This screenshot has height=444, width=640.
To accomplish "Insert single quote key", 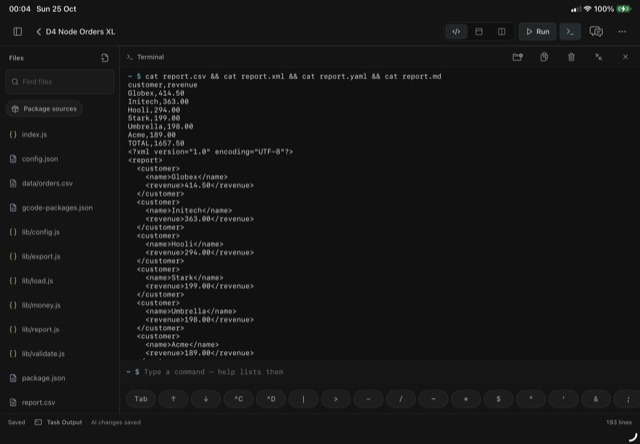I will (563, 399).
